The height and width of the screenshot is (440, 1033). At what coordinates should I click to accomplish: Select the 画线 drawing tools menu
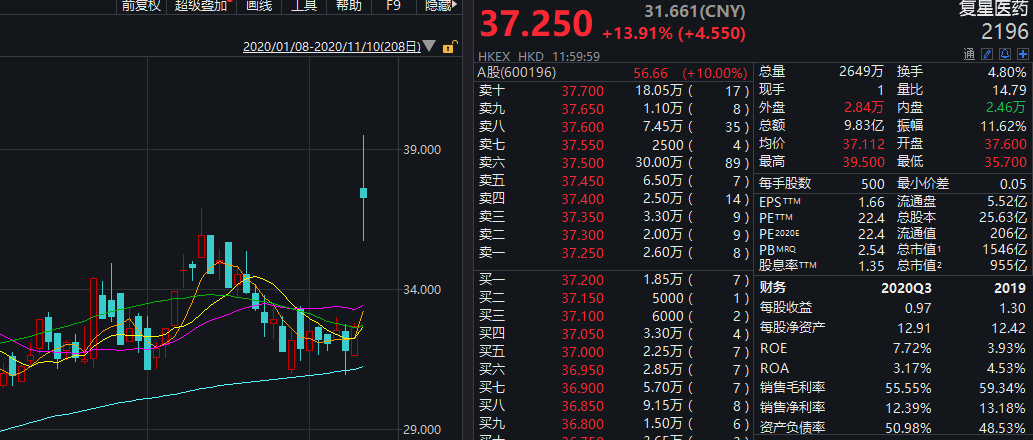click(259, 6)
